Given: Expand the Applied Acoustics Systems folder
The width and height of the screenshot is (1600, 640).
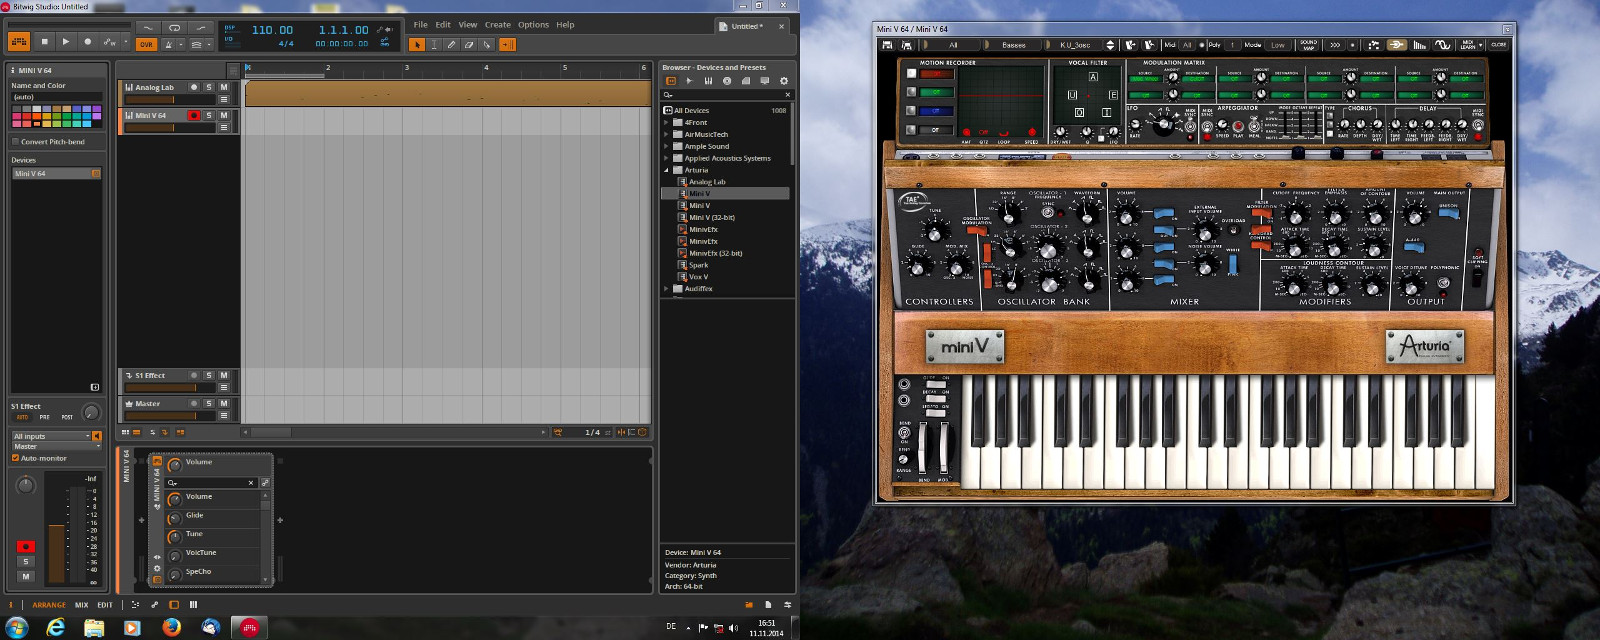Looking at the screenshot, I should point(667,158).
